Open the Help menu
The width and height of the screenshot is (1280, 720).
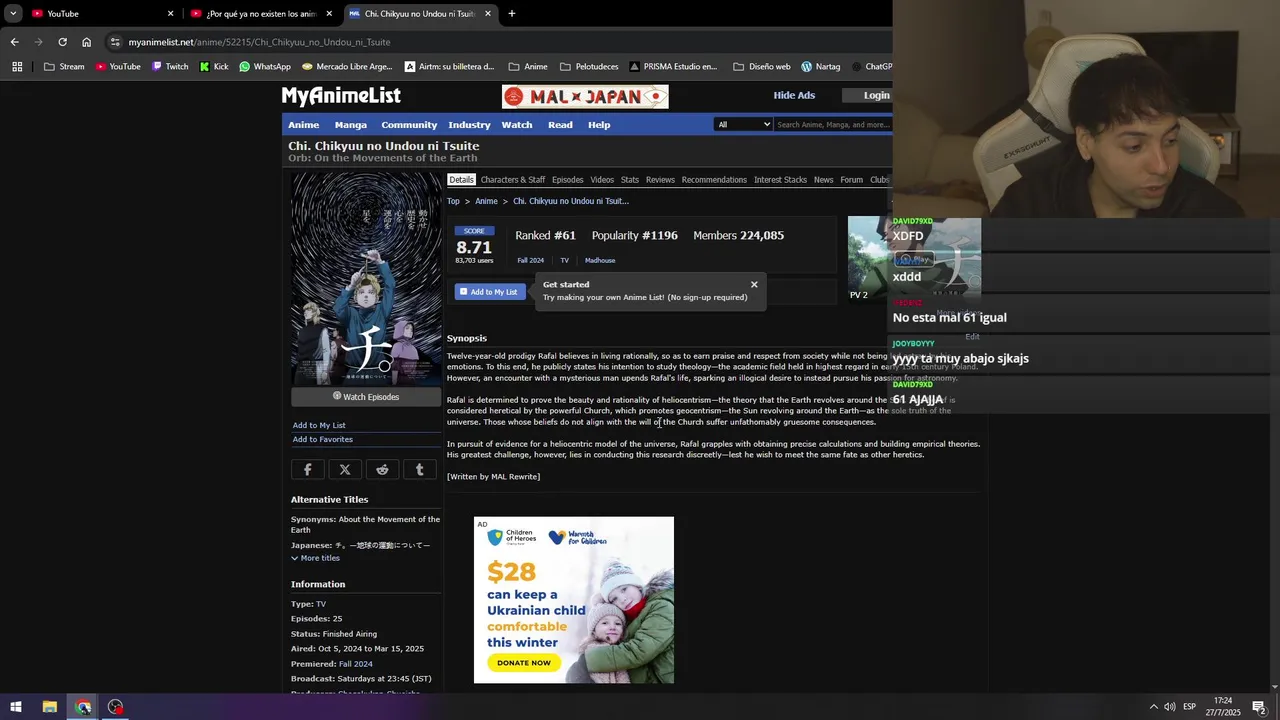pos(599,125)
